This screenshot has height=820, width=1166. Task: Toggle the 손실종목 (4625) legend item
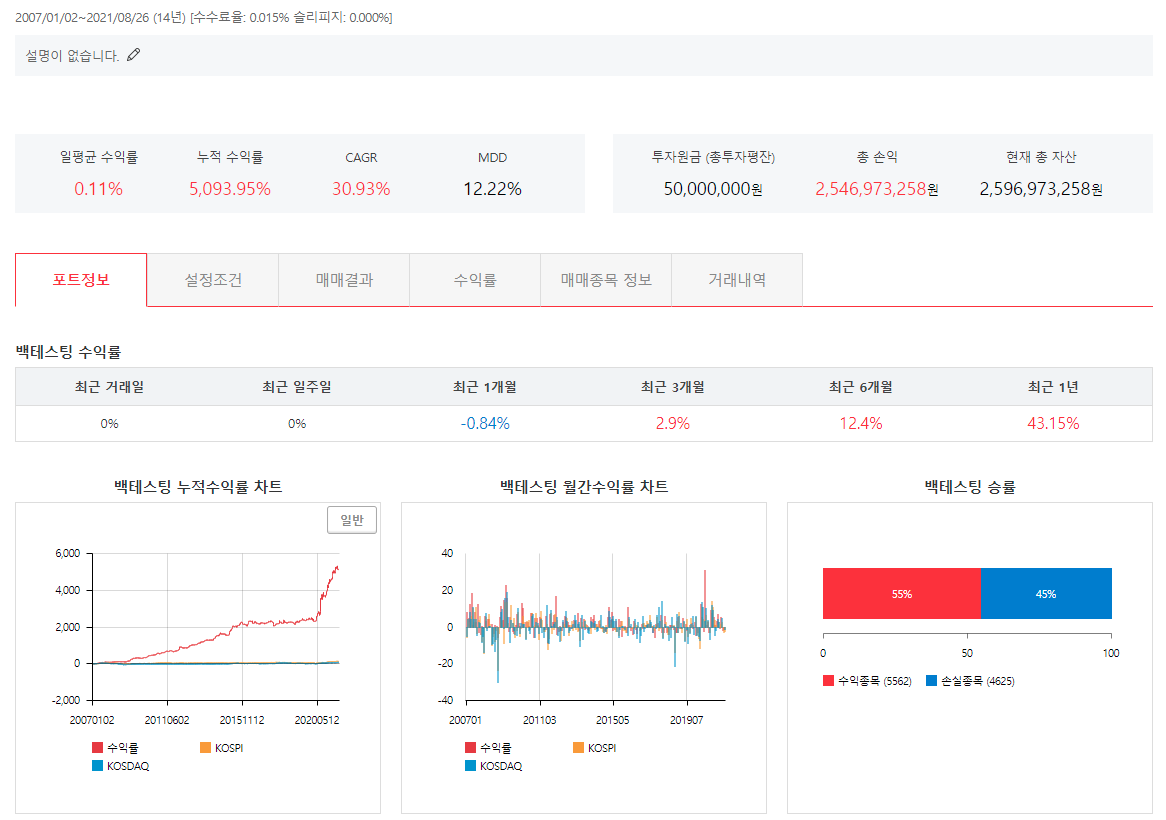coord(970,680)
